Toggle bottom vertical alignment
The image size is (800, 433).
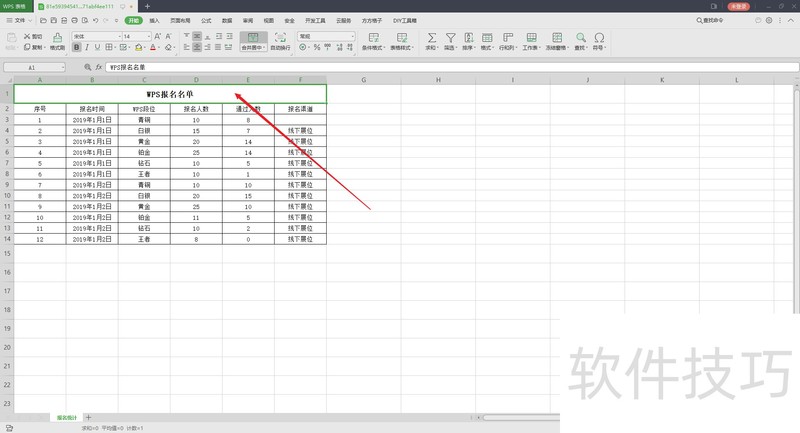pos(208,36)
